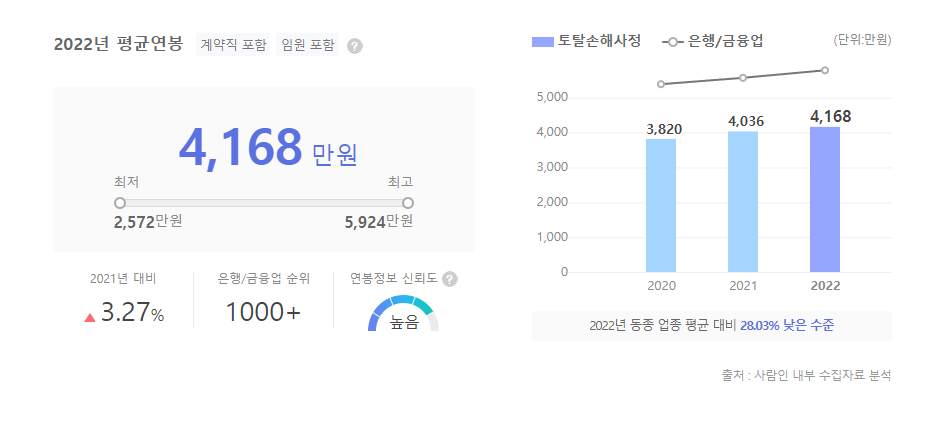Select the 임원 포함 tag
The height and width of the screenshot is (428, 950).
coord(308,45)
